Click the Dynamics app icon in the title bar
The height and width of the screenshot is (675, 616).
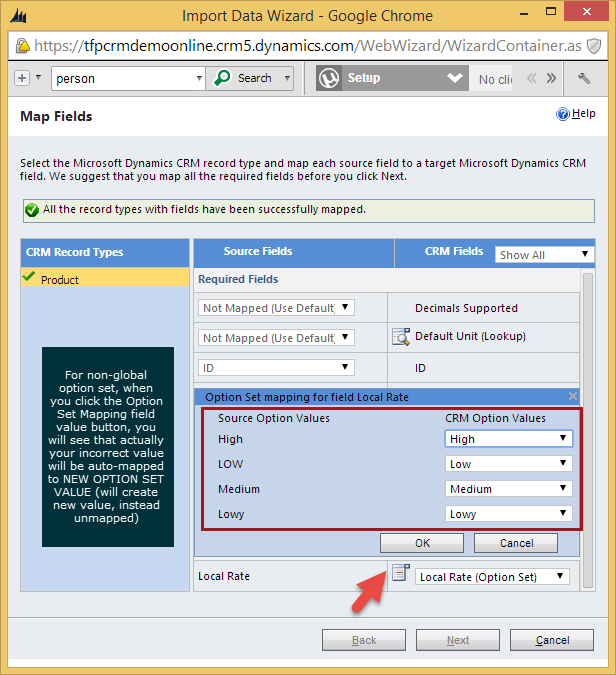pos(19,16)
